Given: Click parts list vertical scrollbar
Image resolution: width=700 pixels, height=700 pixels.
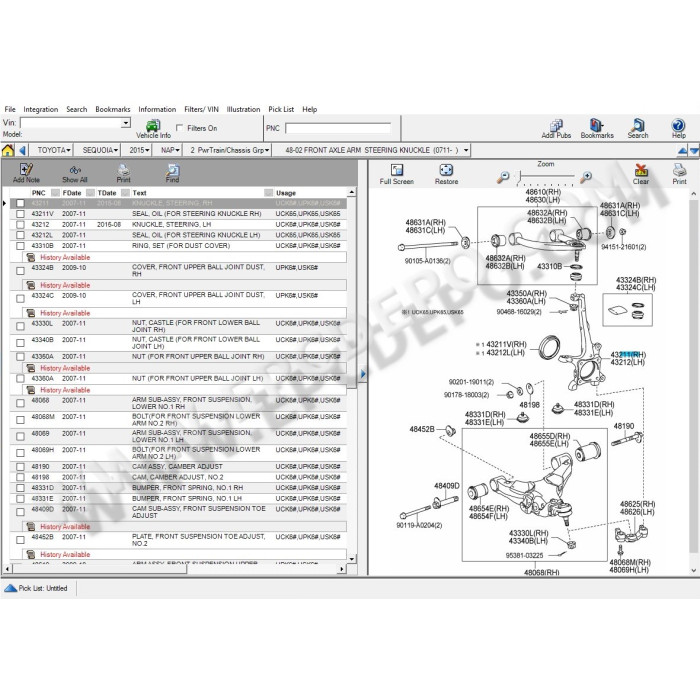Looking at the screenshot, I should 351,375.
